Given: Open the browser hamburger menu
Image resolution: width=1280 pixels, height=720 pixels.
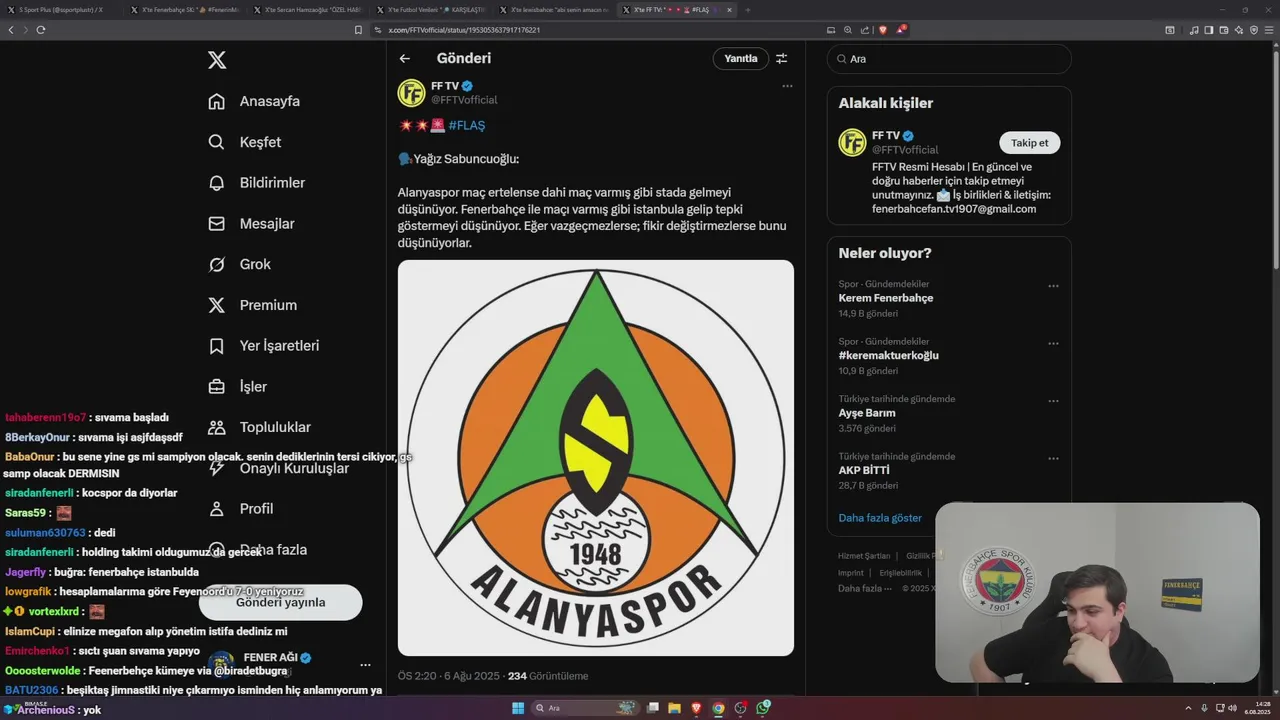Looking at the screenshot, I should [x=1269, y=30].
